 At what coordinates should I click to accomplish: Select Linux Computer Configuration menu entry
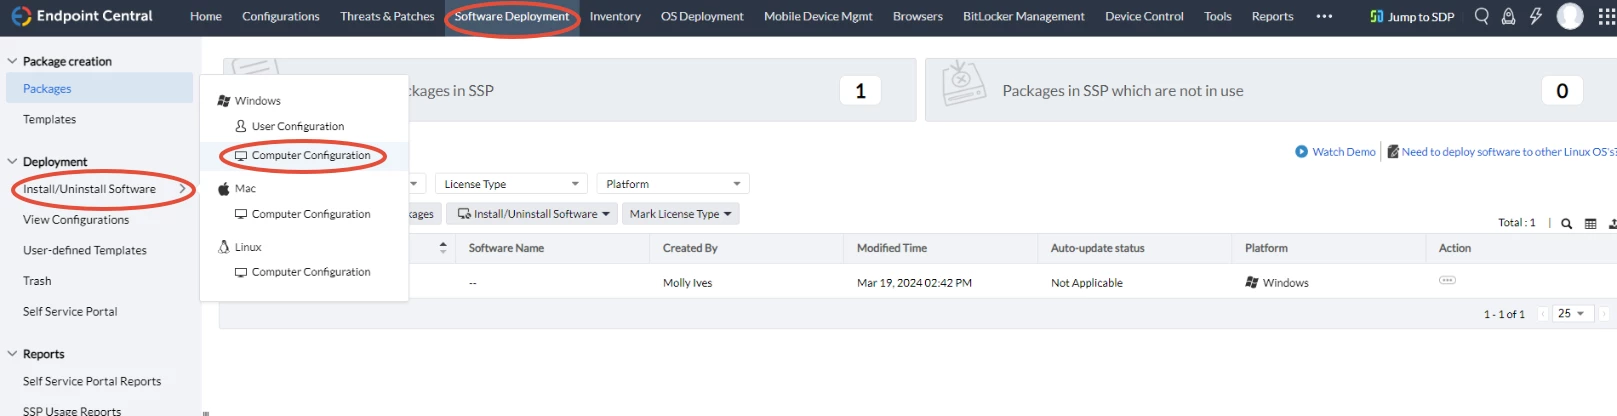pyautogui.click(x=304, y=272)
